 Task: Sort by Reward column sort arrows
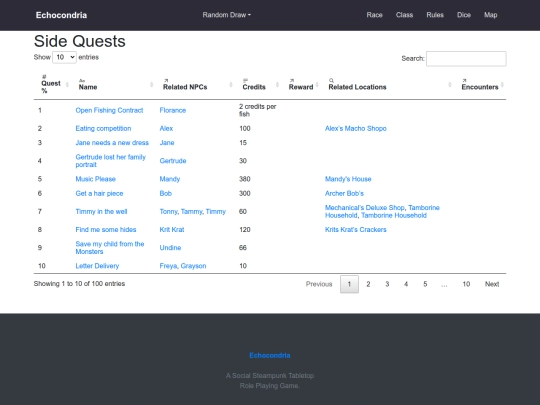click(317, 85)
